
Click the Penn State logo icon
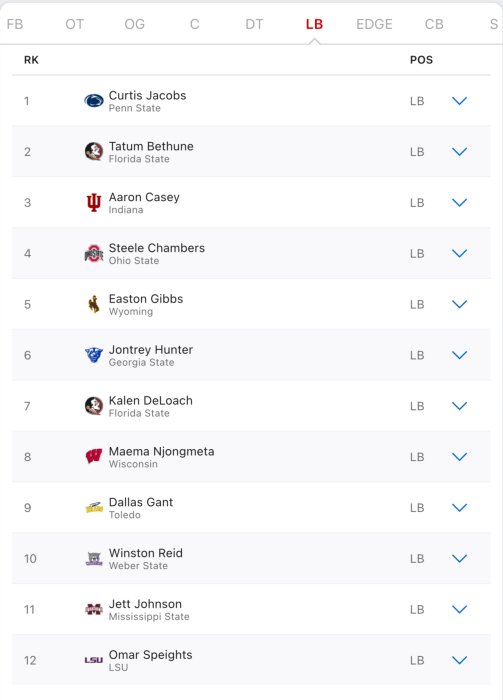click(x=94, y=101)
